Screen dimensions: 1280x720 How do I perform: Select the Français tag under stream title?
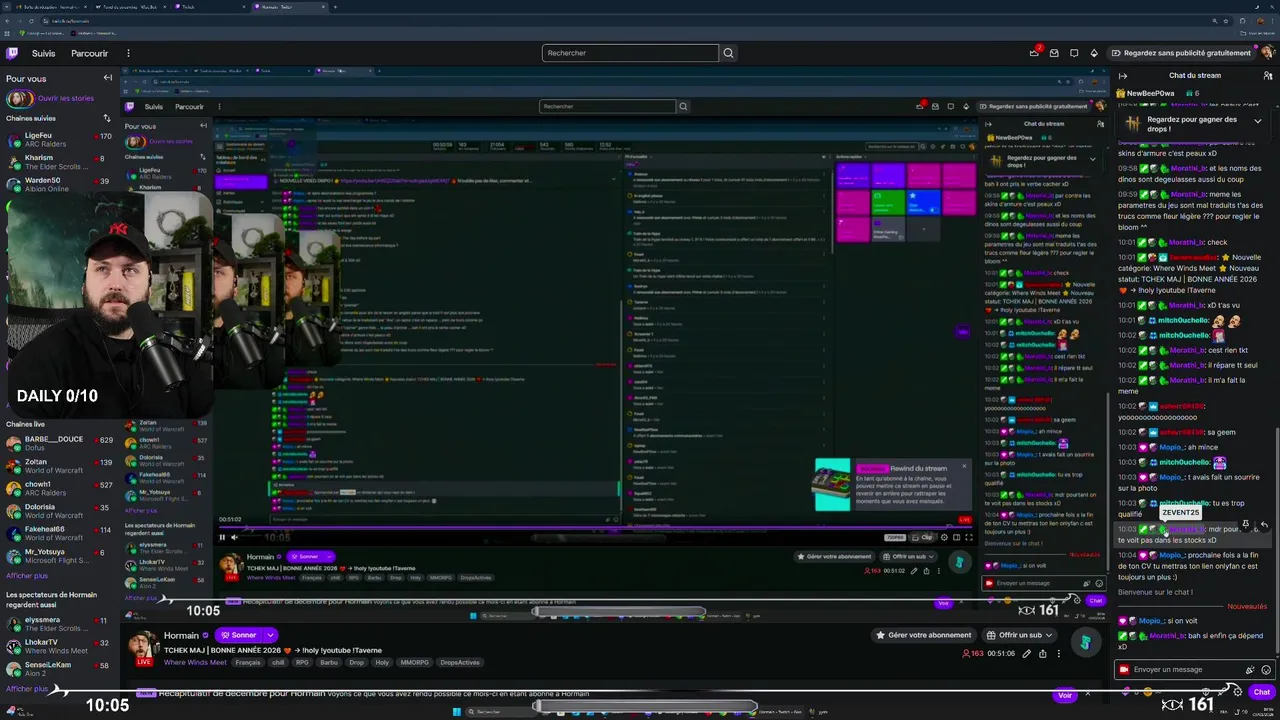click(x=247, y=663)
